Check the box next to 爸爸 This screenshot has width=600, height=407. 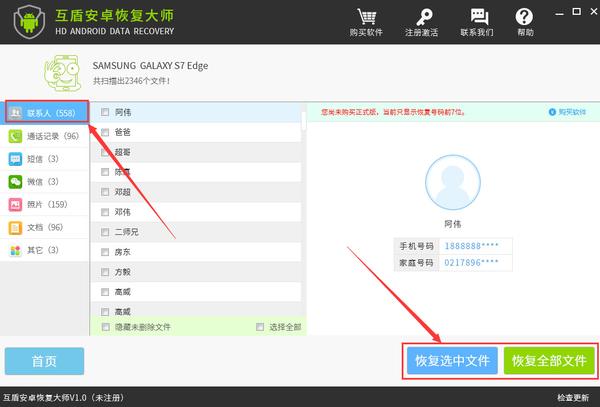click(x=105, y=132)
